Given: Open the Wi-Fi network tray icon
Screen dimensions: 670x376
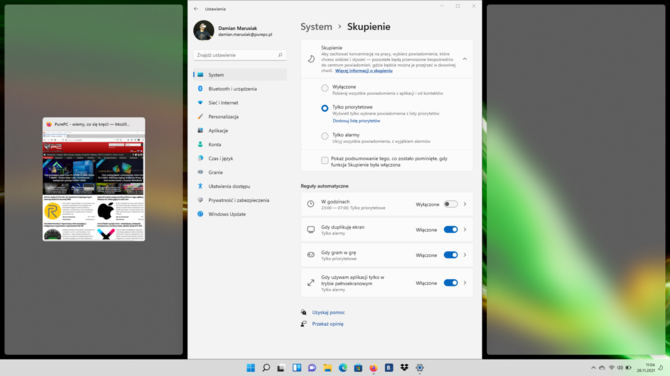Looking at the screenshot, I should point(611,368).
